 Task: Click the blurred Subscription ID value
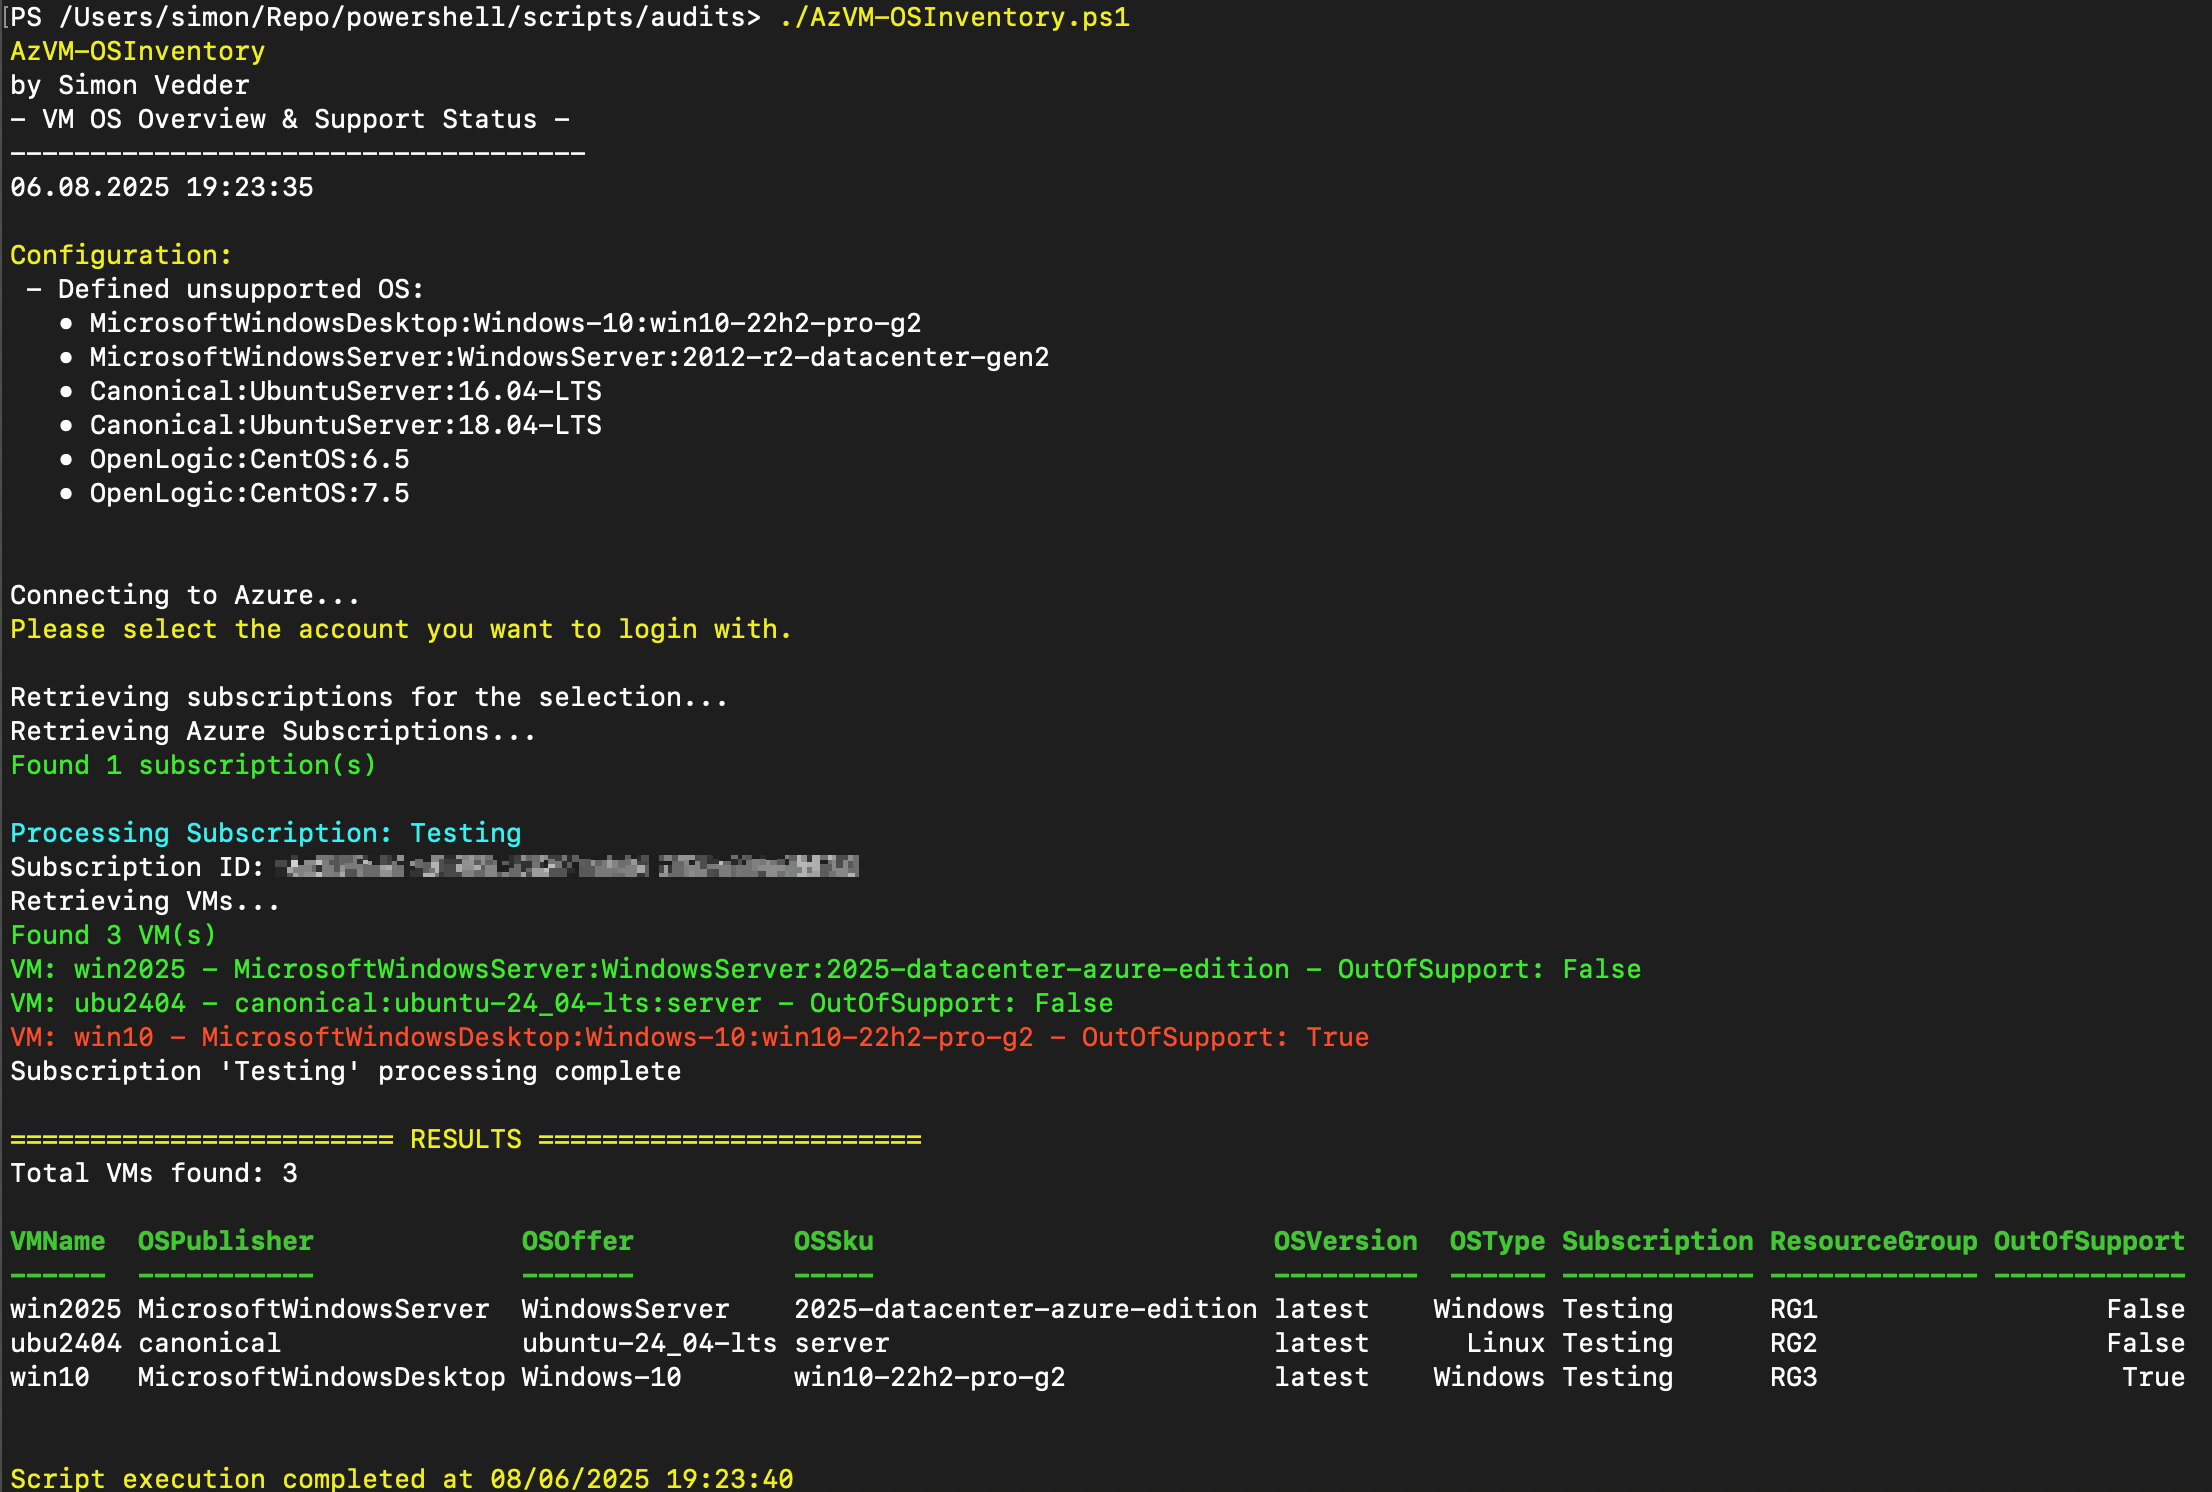(567, 867)
